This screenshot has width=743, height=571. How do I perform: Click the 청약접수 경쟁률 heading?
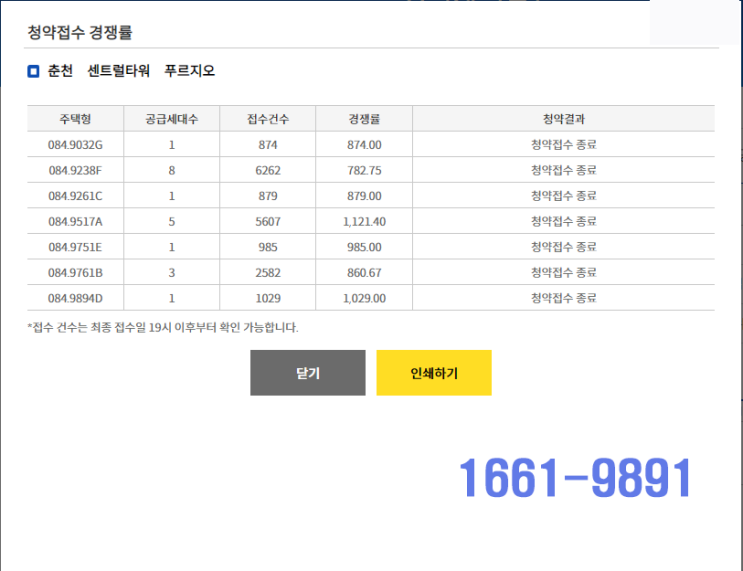80,32
